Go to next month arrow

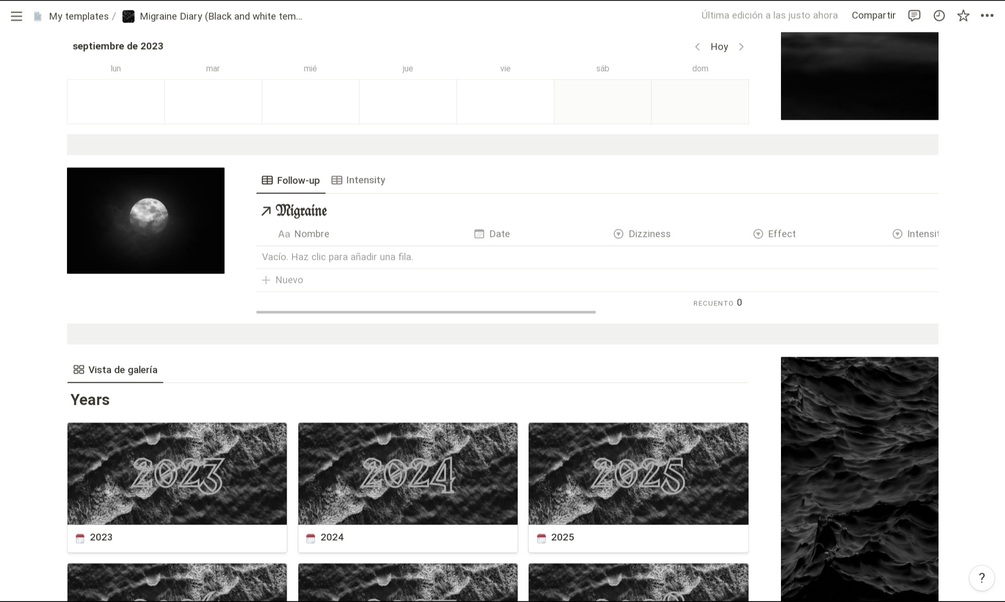pyautogui.click(x=741, y=47)
